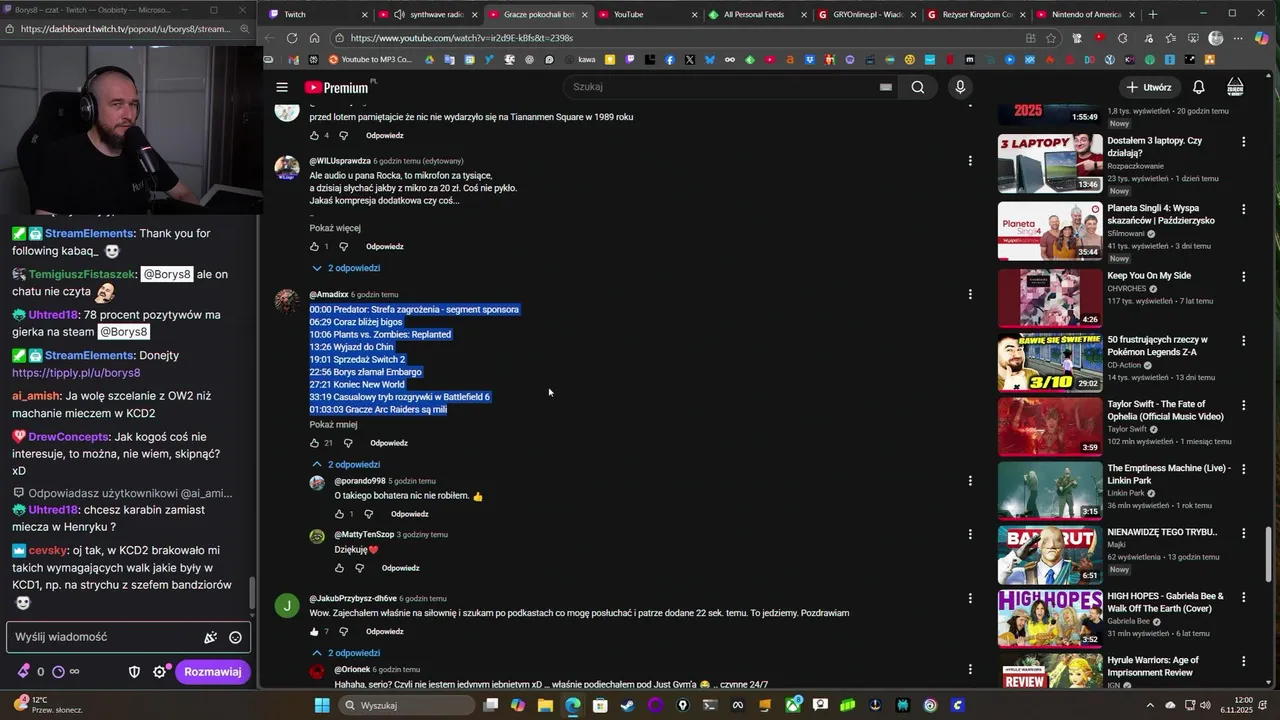Open a new browser tab
The height and width of the screenshot is (720, 1280).
pos(1153,14)
